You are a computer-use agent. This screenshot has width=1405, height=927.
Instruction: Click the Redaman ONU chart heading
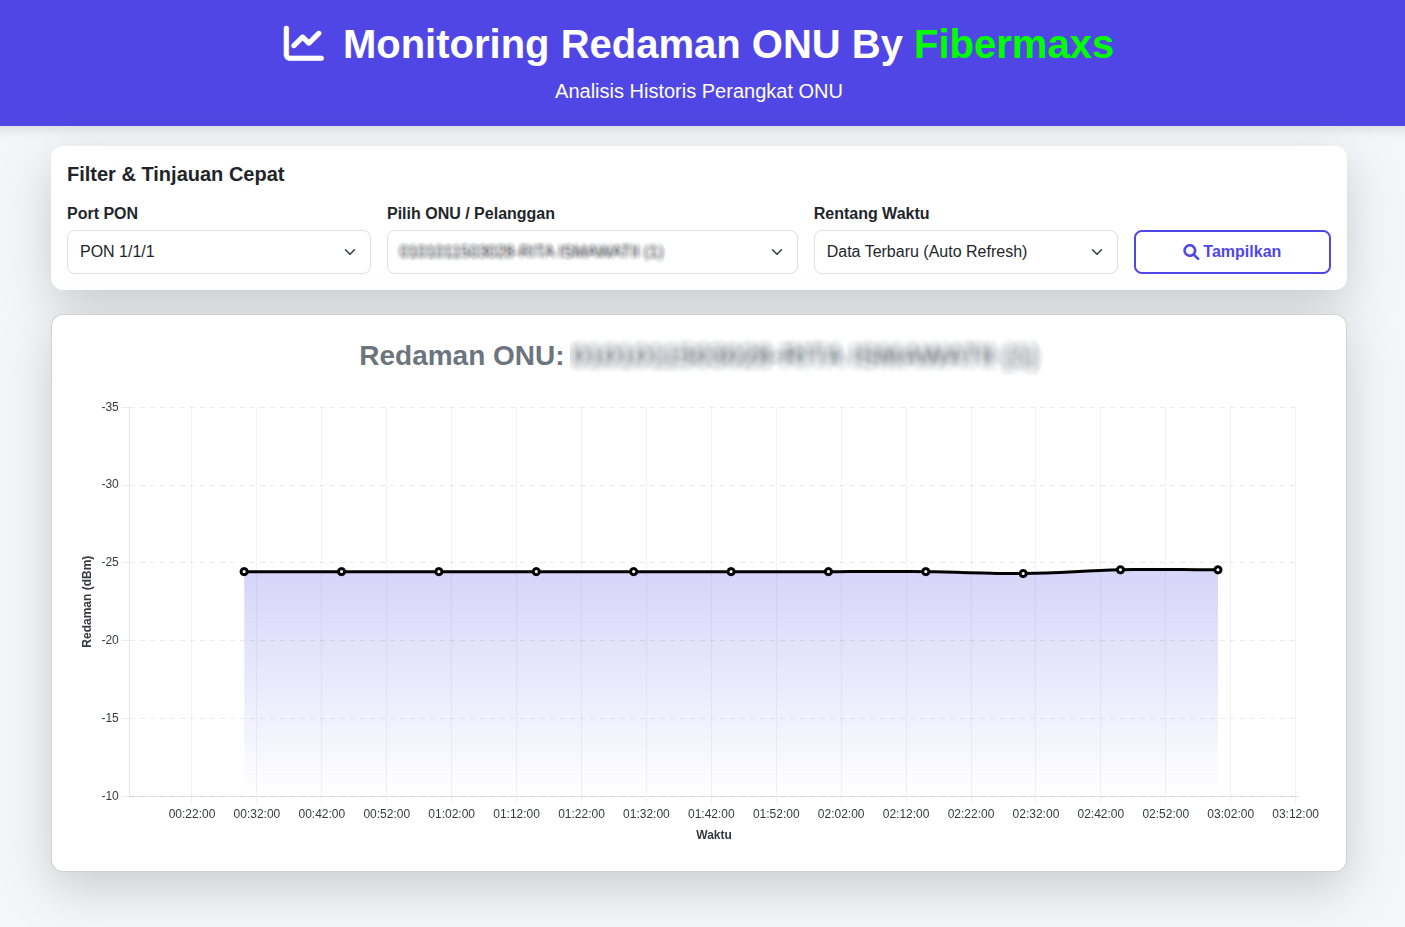462,356
